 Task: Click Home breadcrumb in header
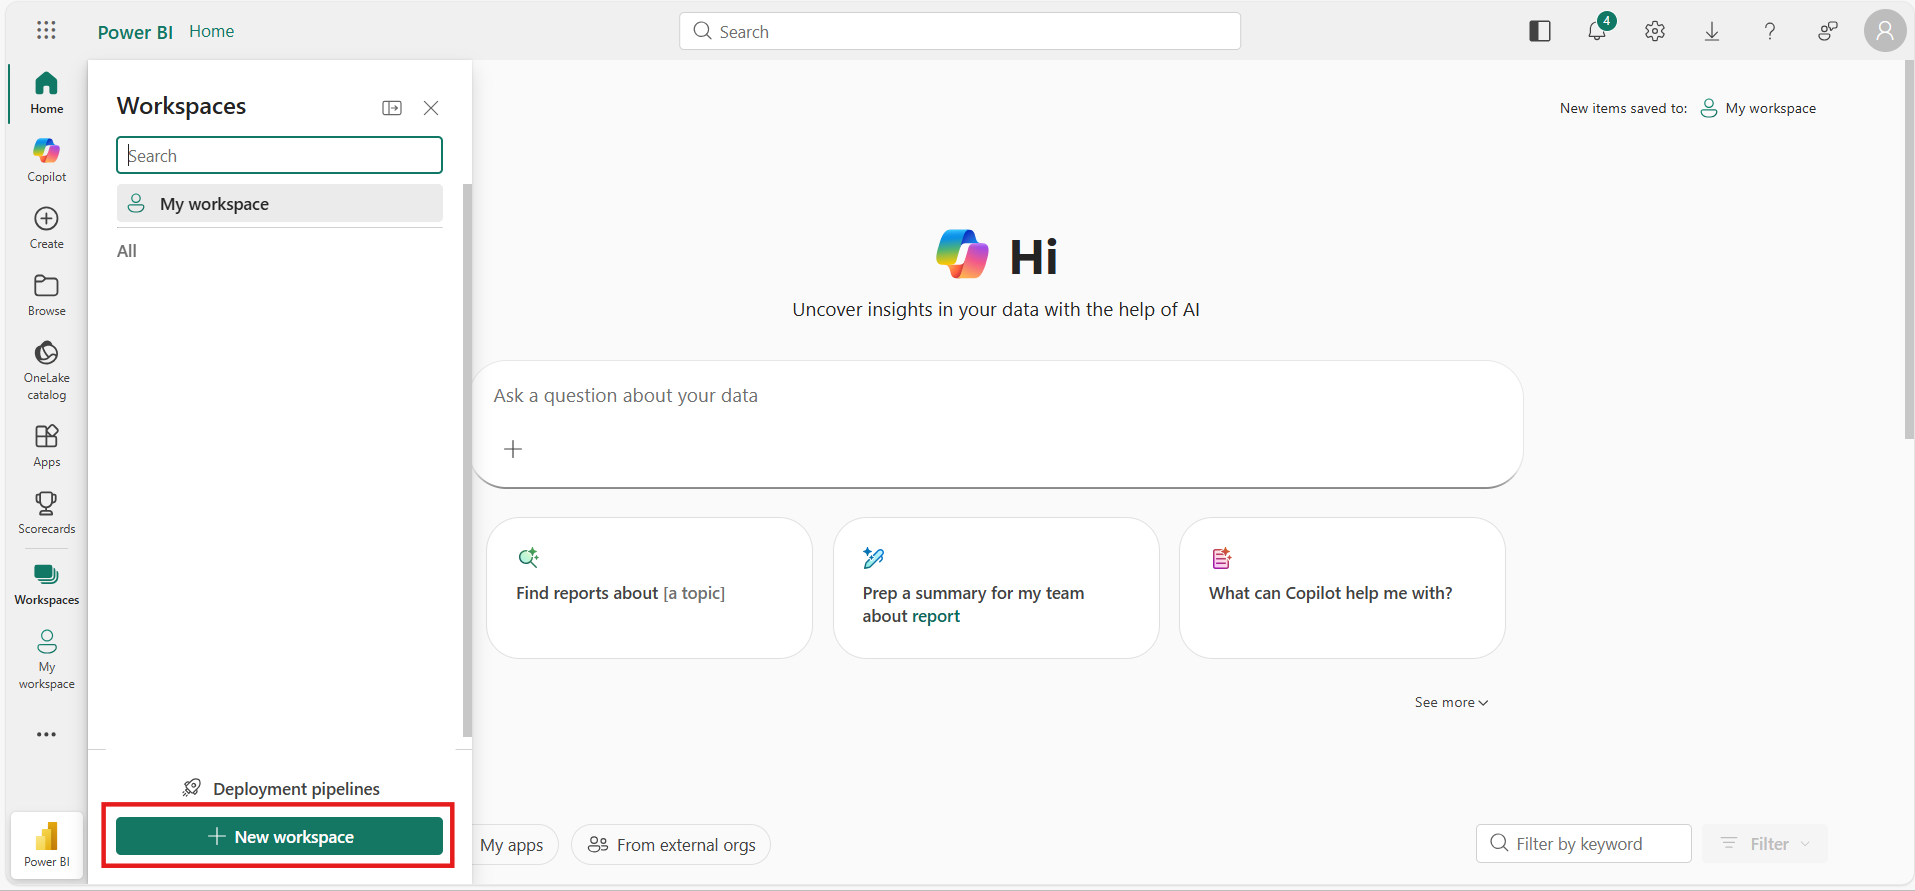pos(212,31)
